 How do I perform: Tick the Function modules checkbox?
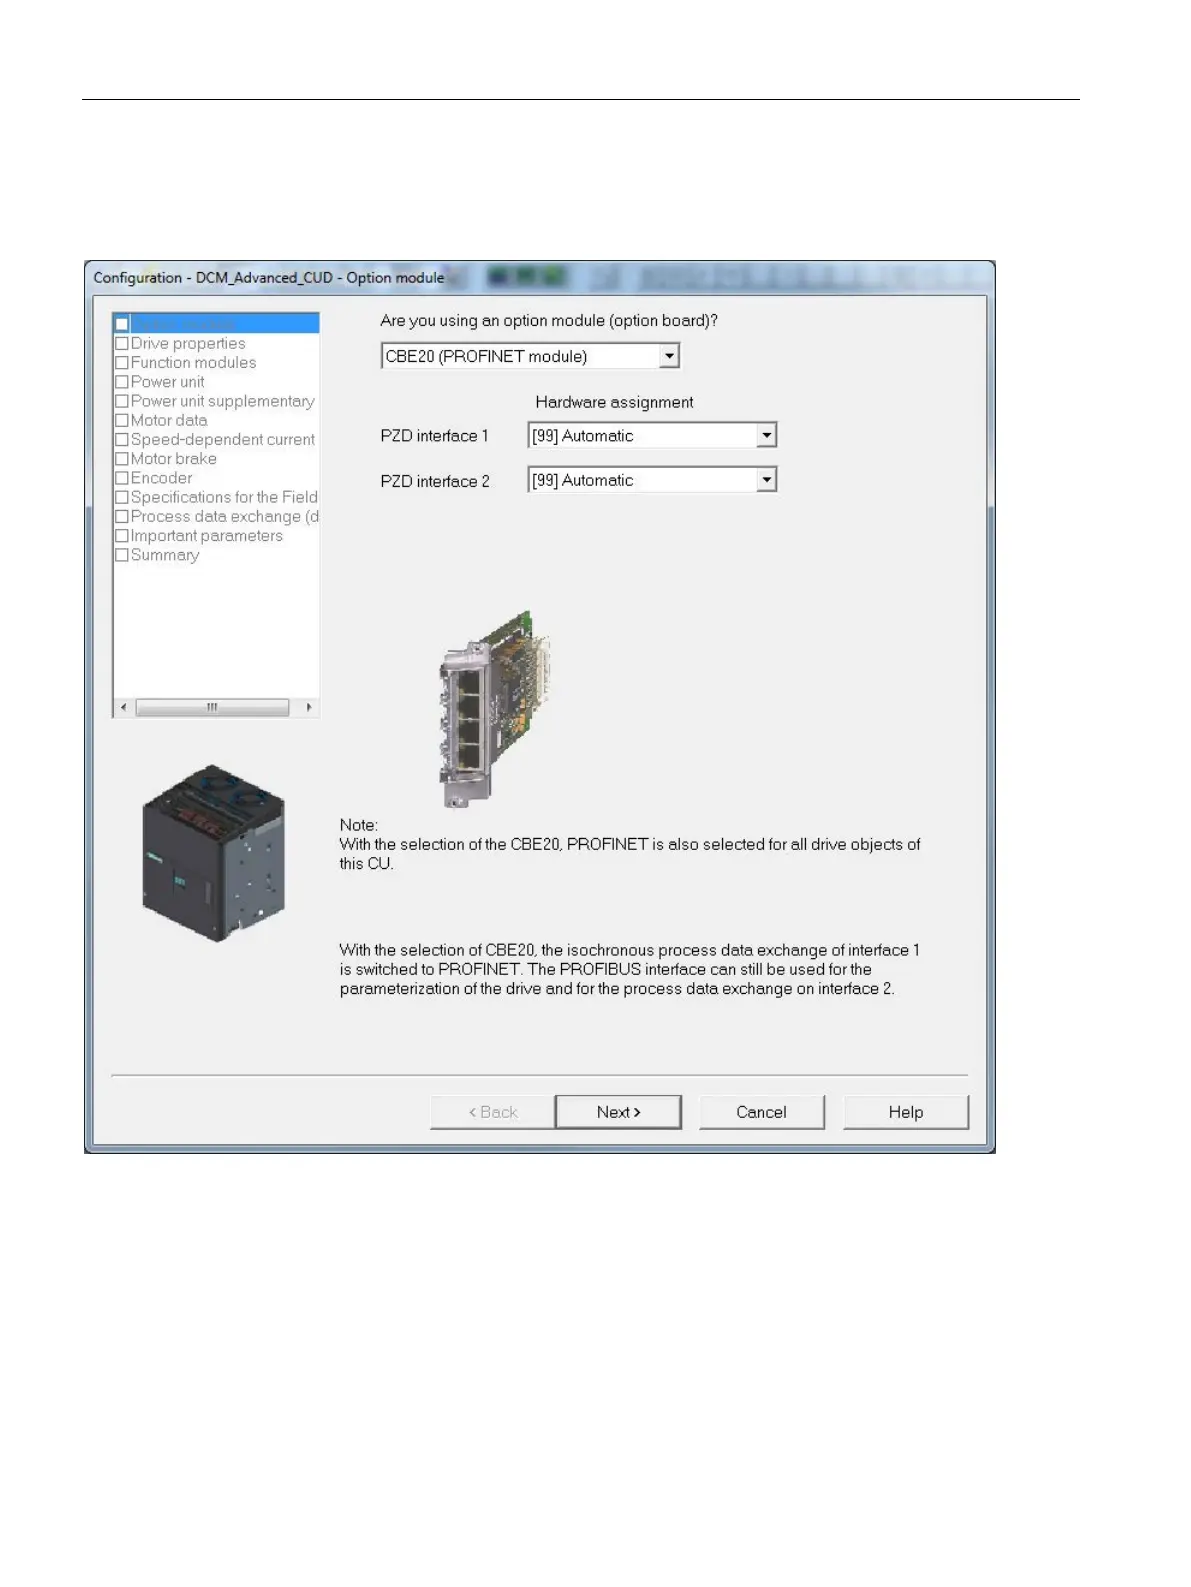[122, 363]
